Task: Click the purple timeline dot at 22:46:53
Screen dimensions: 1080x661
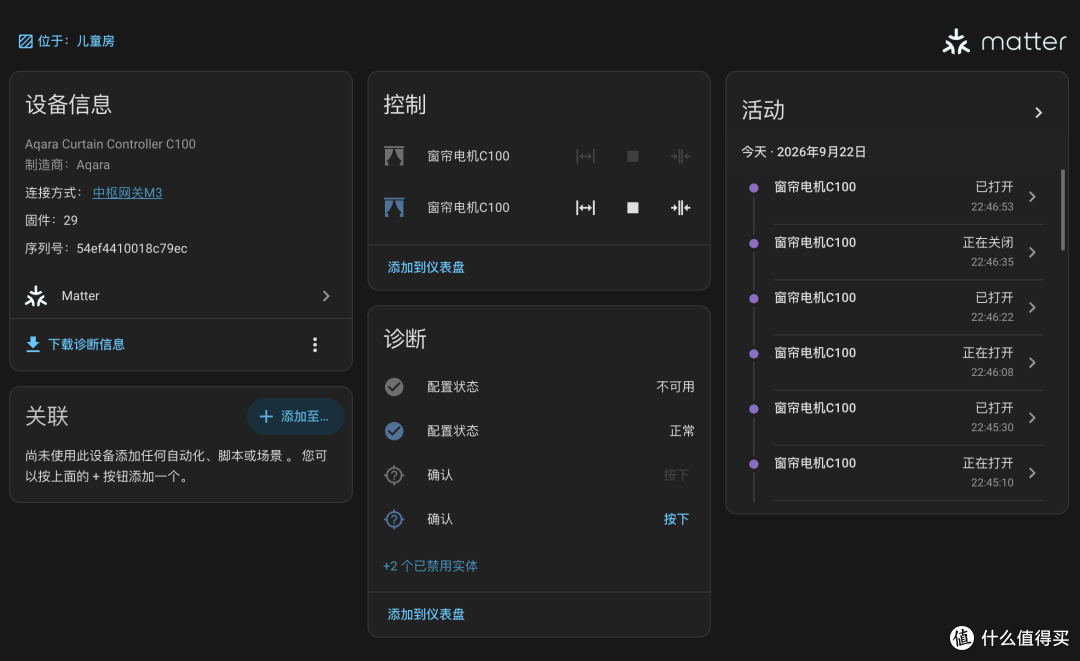Action: click(754, 187)
